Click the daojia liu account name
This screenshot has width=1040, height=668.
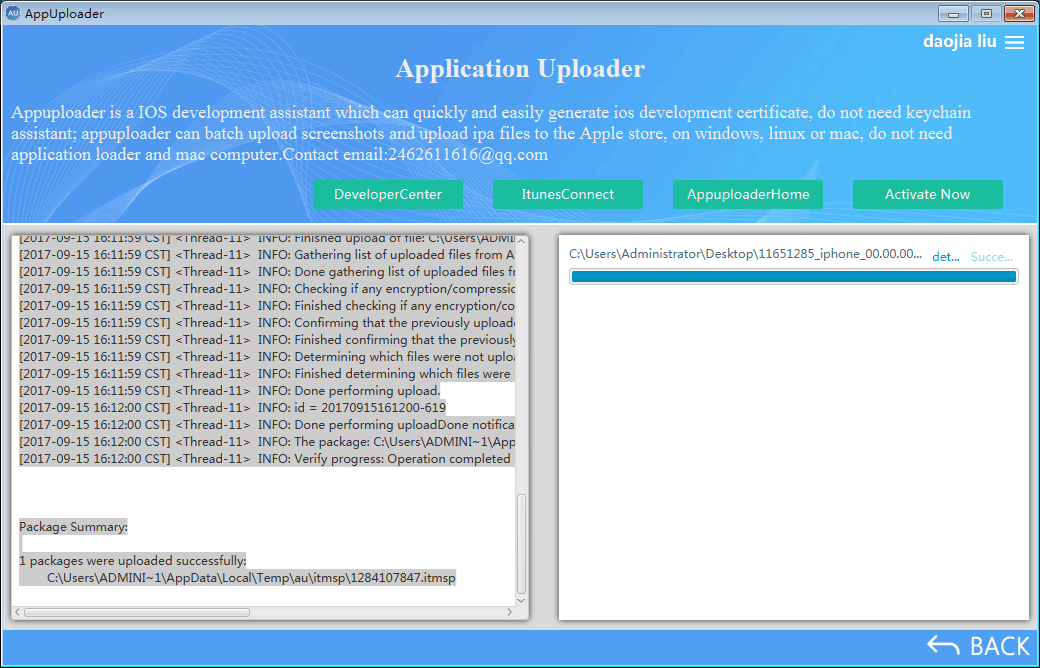pyautogui.click(x=960, y=41)
